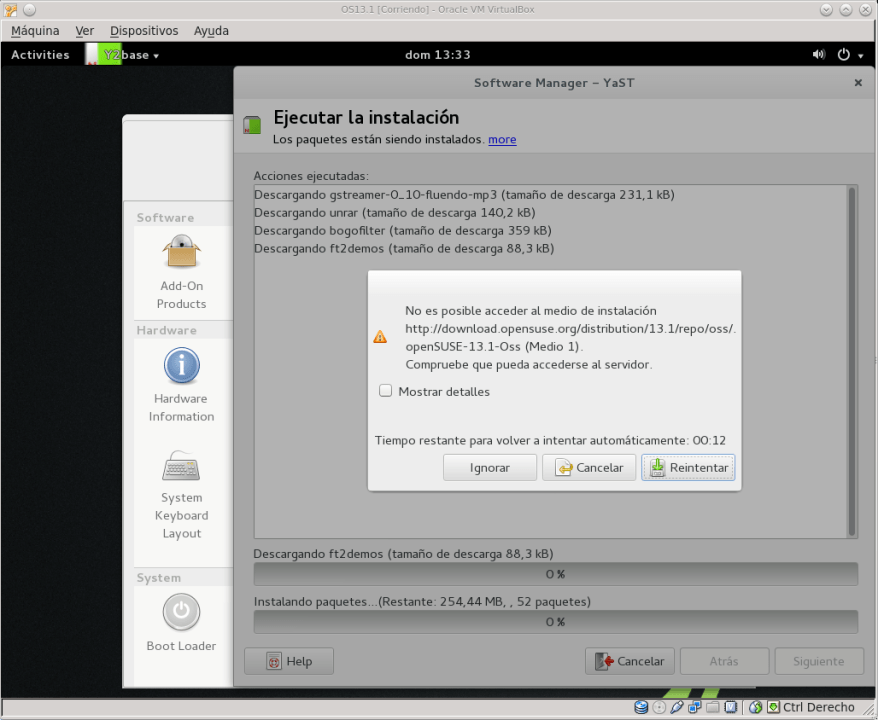The width and height of the screenshot is (878, 720).
Task: Open the power menu in the top panel
Action: pyautogui.click(x=845, y=54)
